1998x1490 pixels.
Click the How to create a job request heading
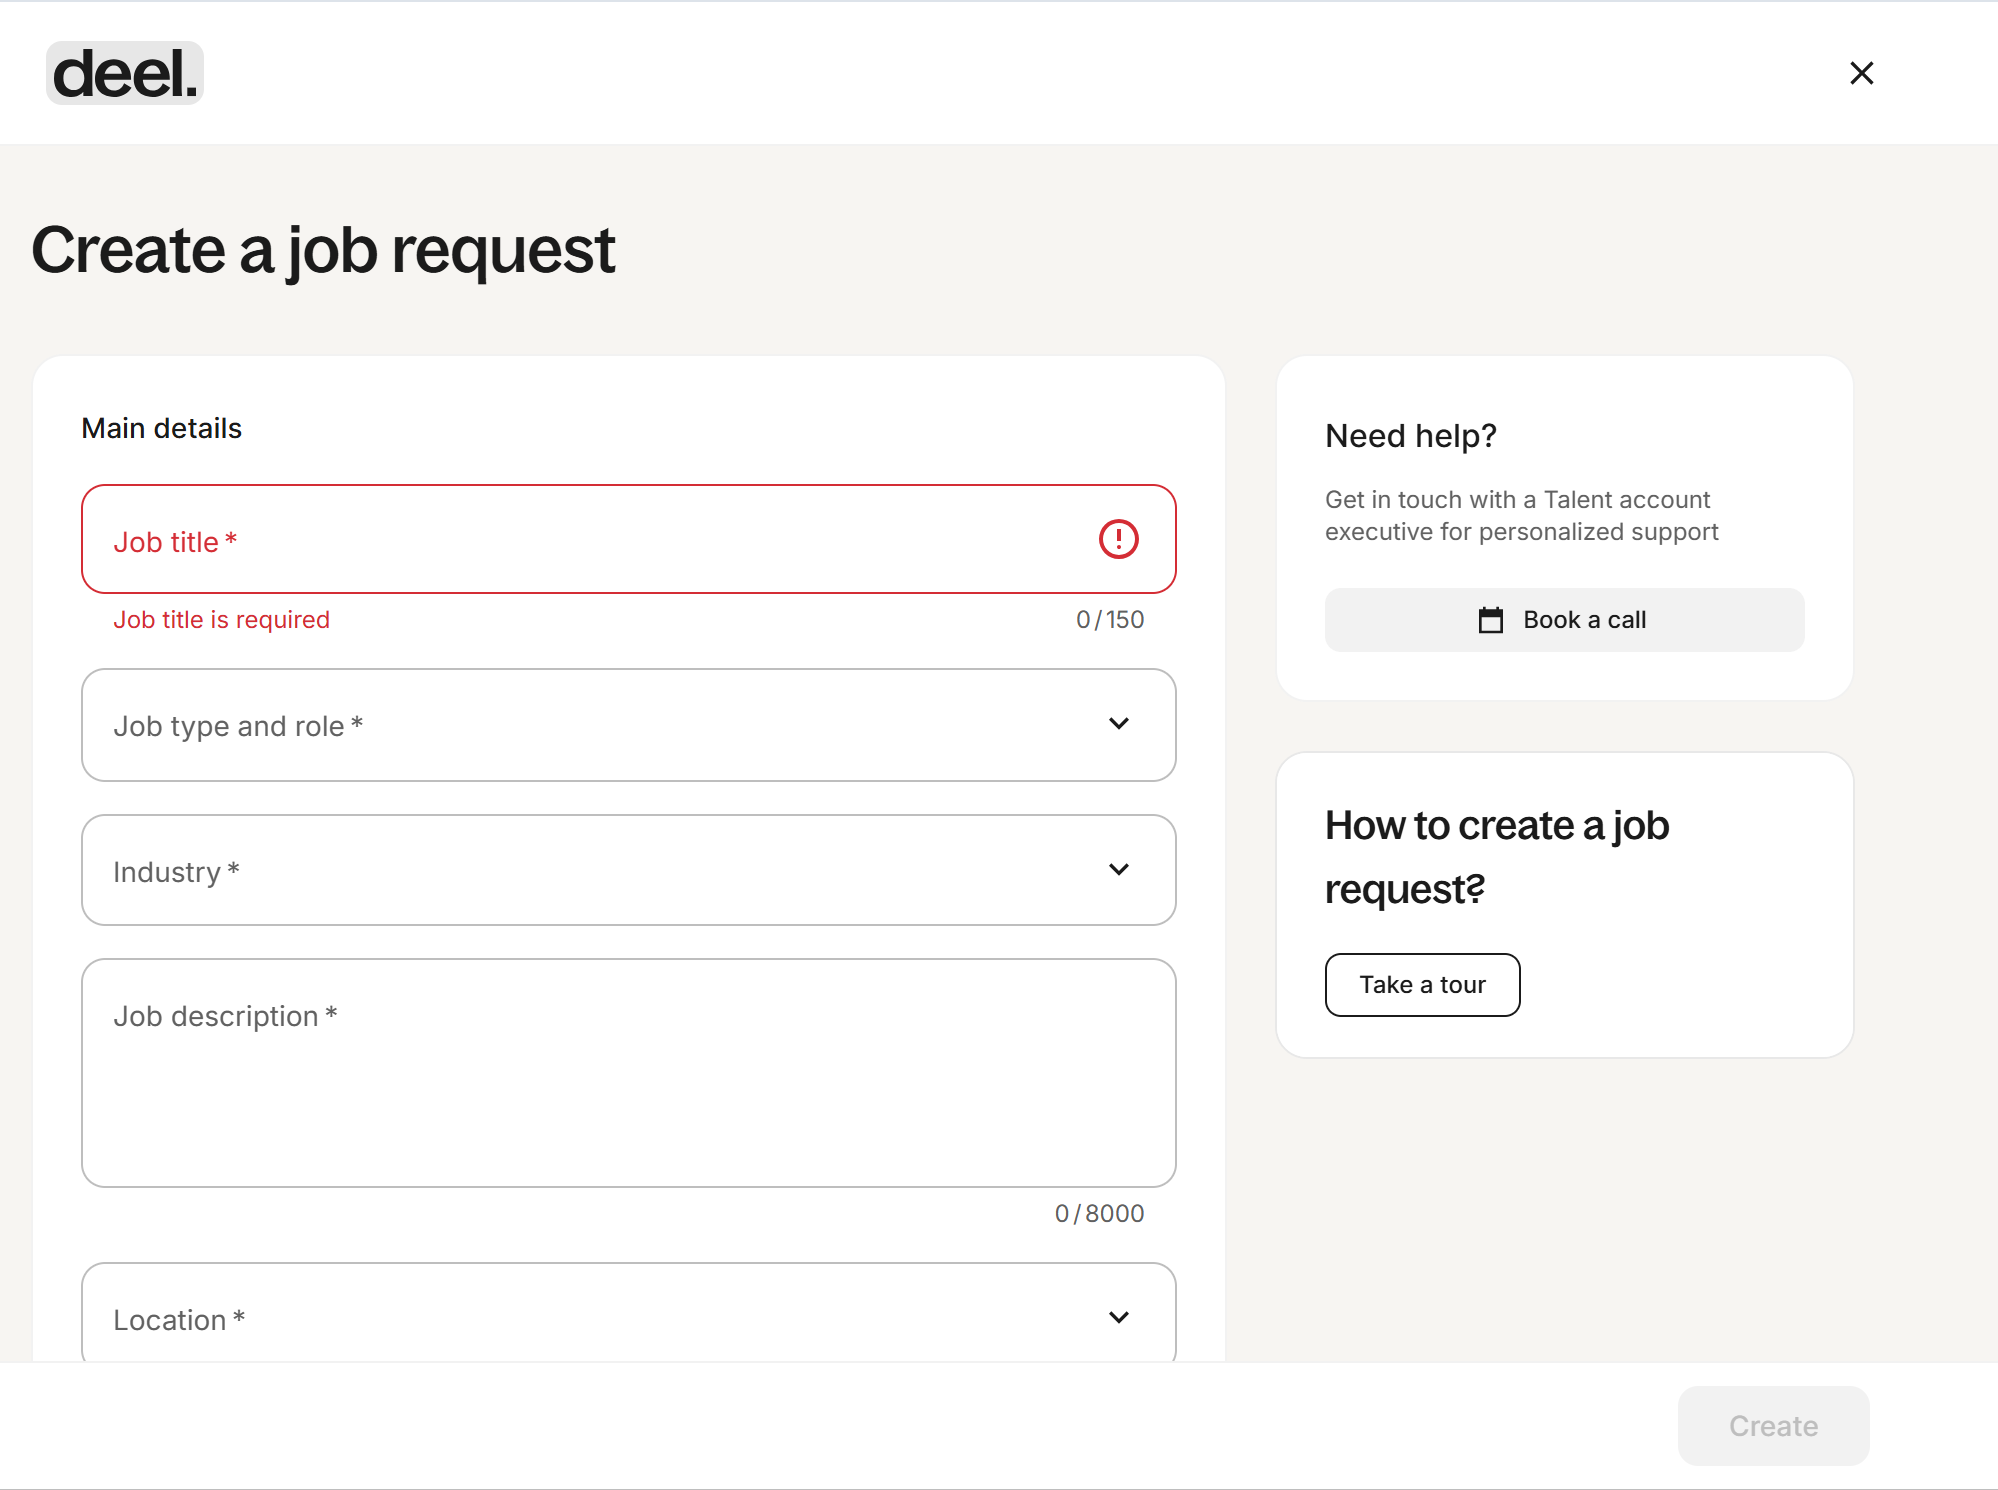click(x=1496, y=857)
